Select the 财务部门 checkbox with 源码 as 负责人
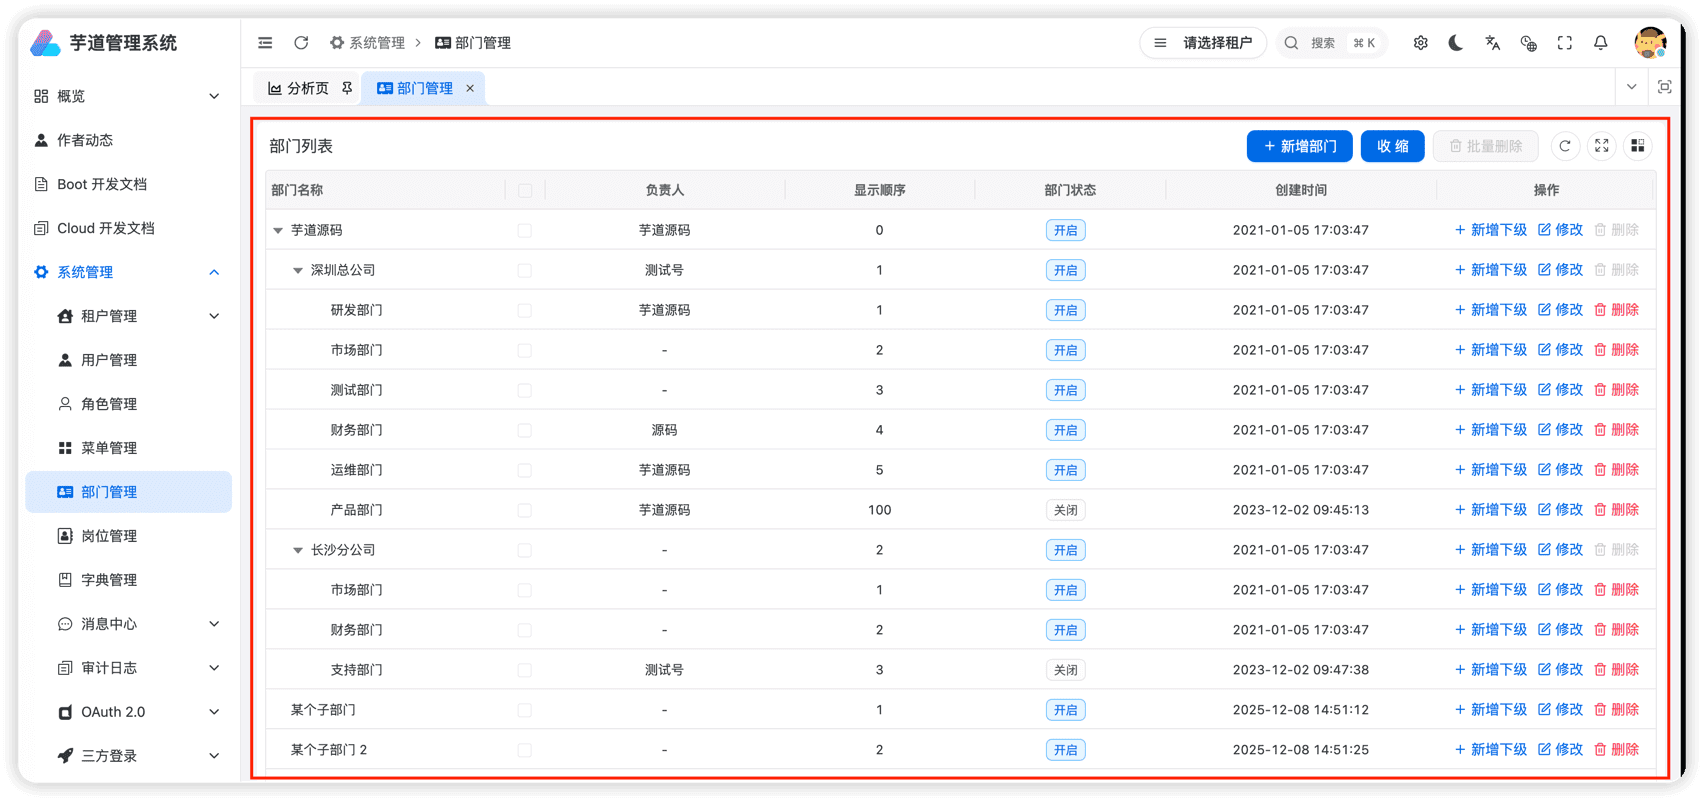The image size is (1704, 801). [525, 430]
